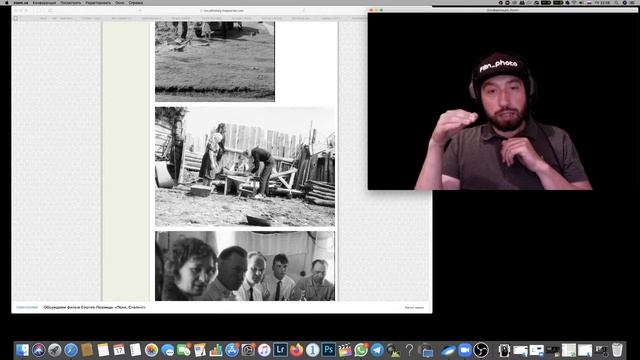This screenshot has width=640, height=360.
Task: Open the Trash in the dock
Action: [x=617, y=350]
